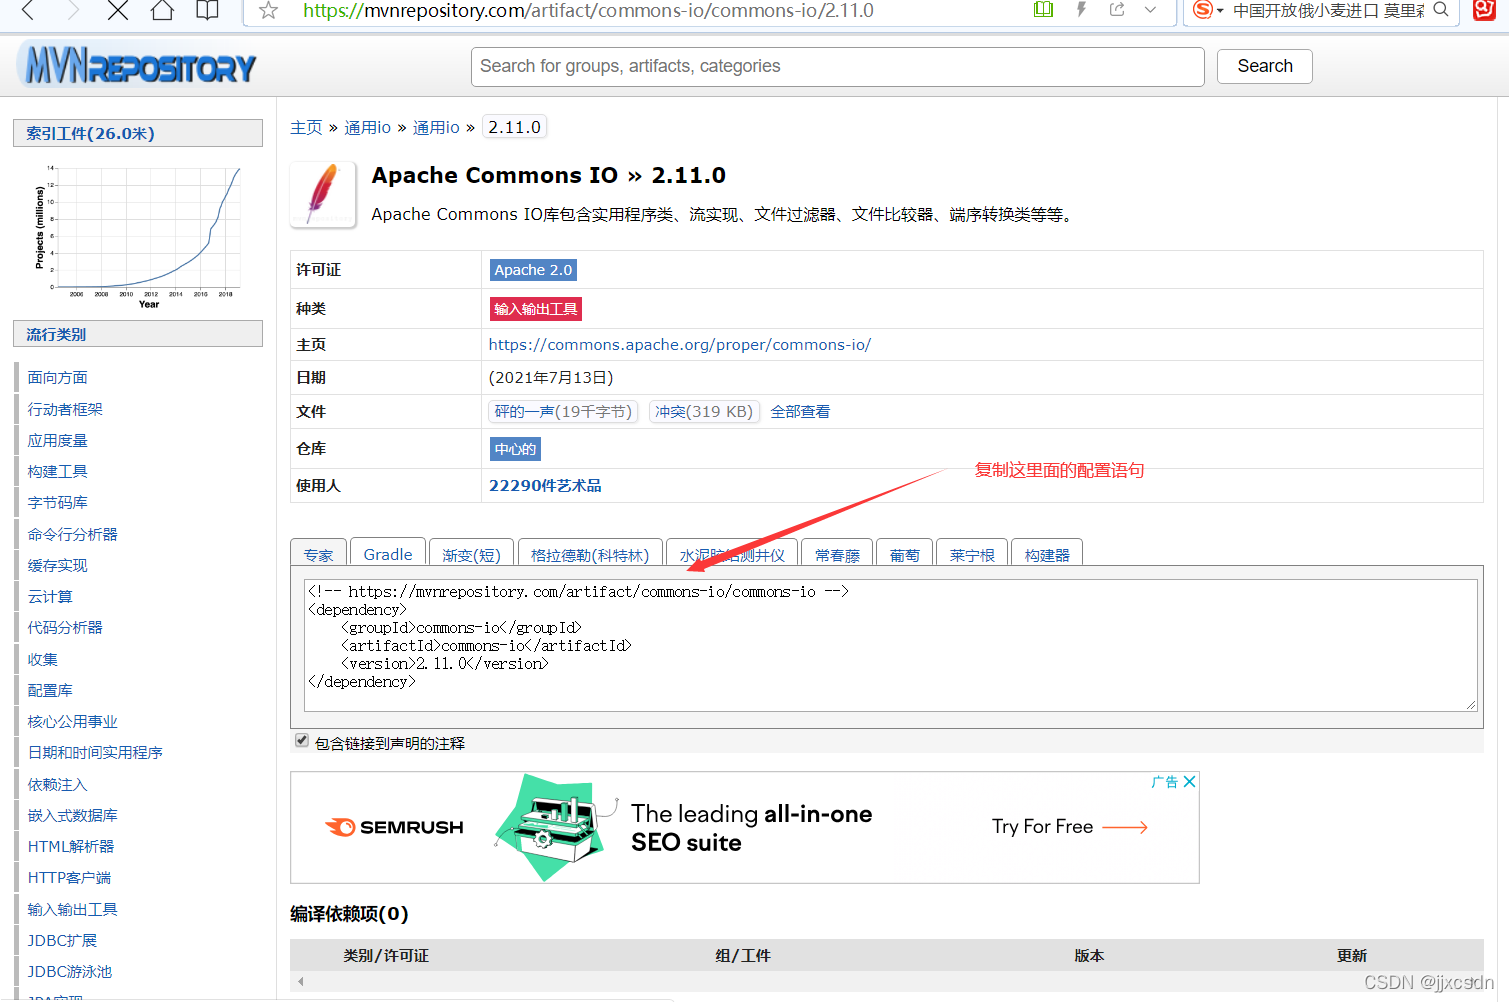Viewport: 1509px width, 1002px height.
Task: Download the 砰的一声 (19千字节) file
Action: [x=563, y=412]
